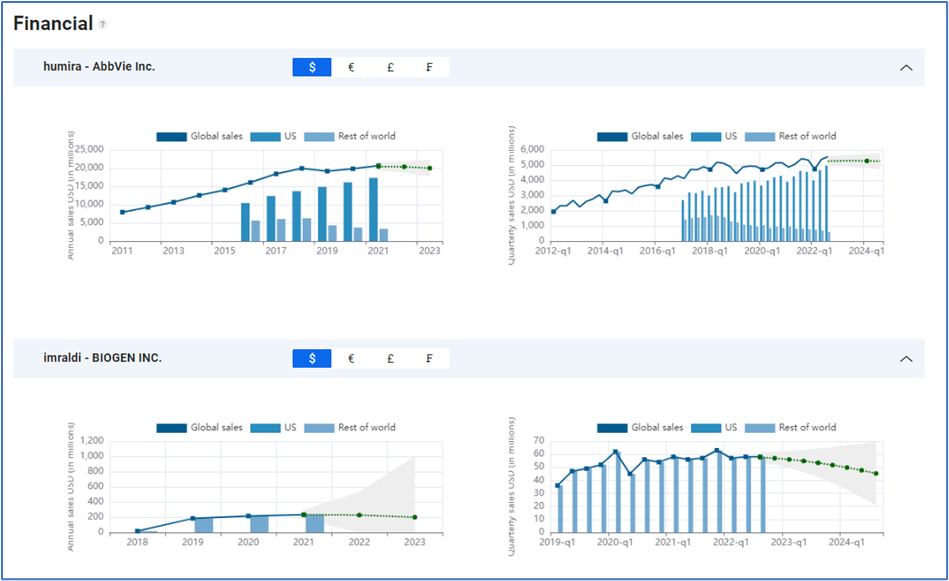Toggle US legend in humira quarterly chart

point(714,136)
